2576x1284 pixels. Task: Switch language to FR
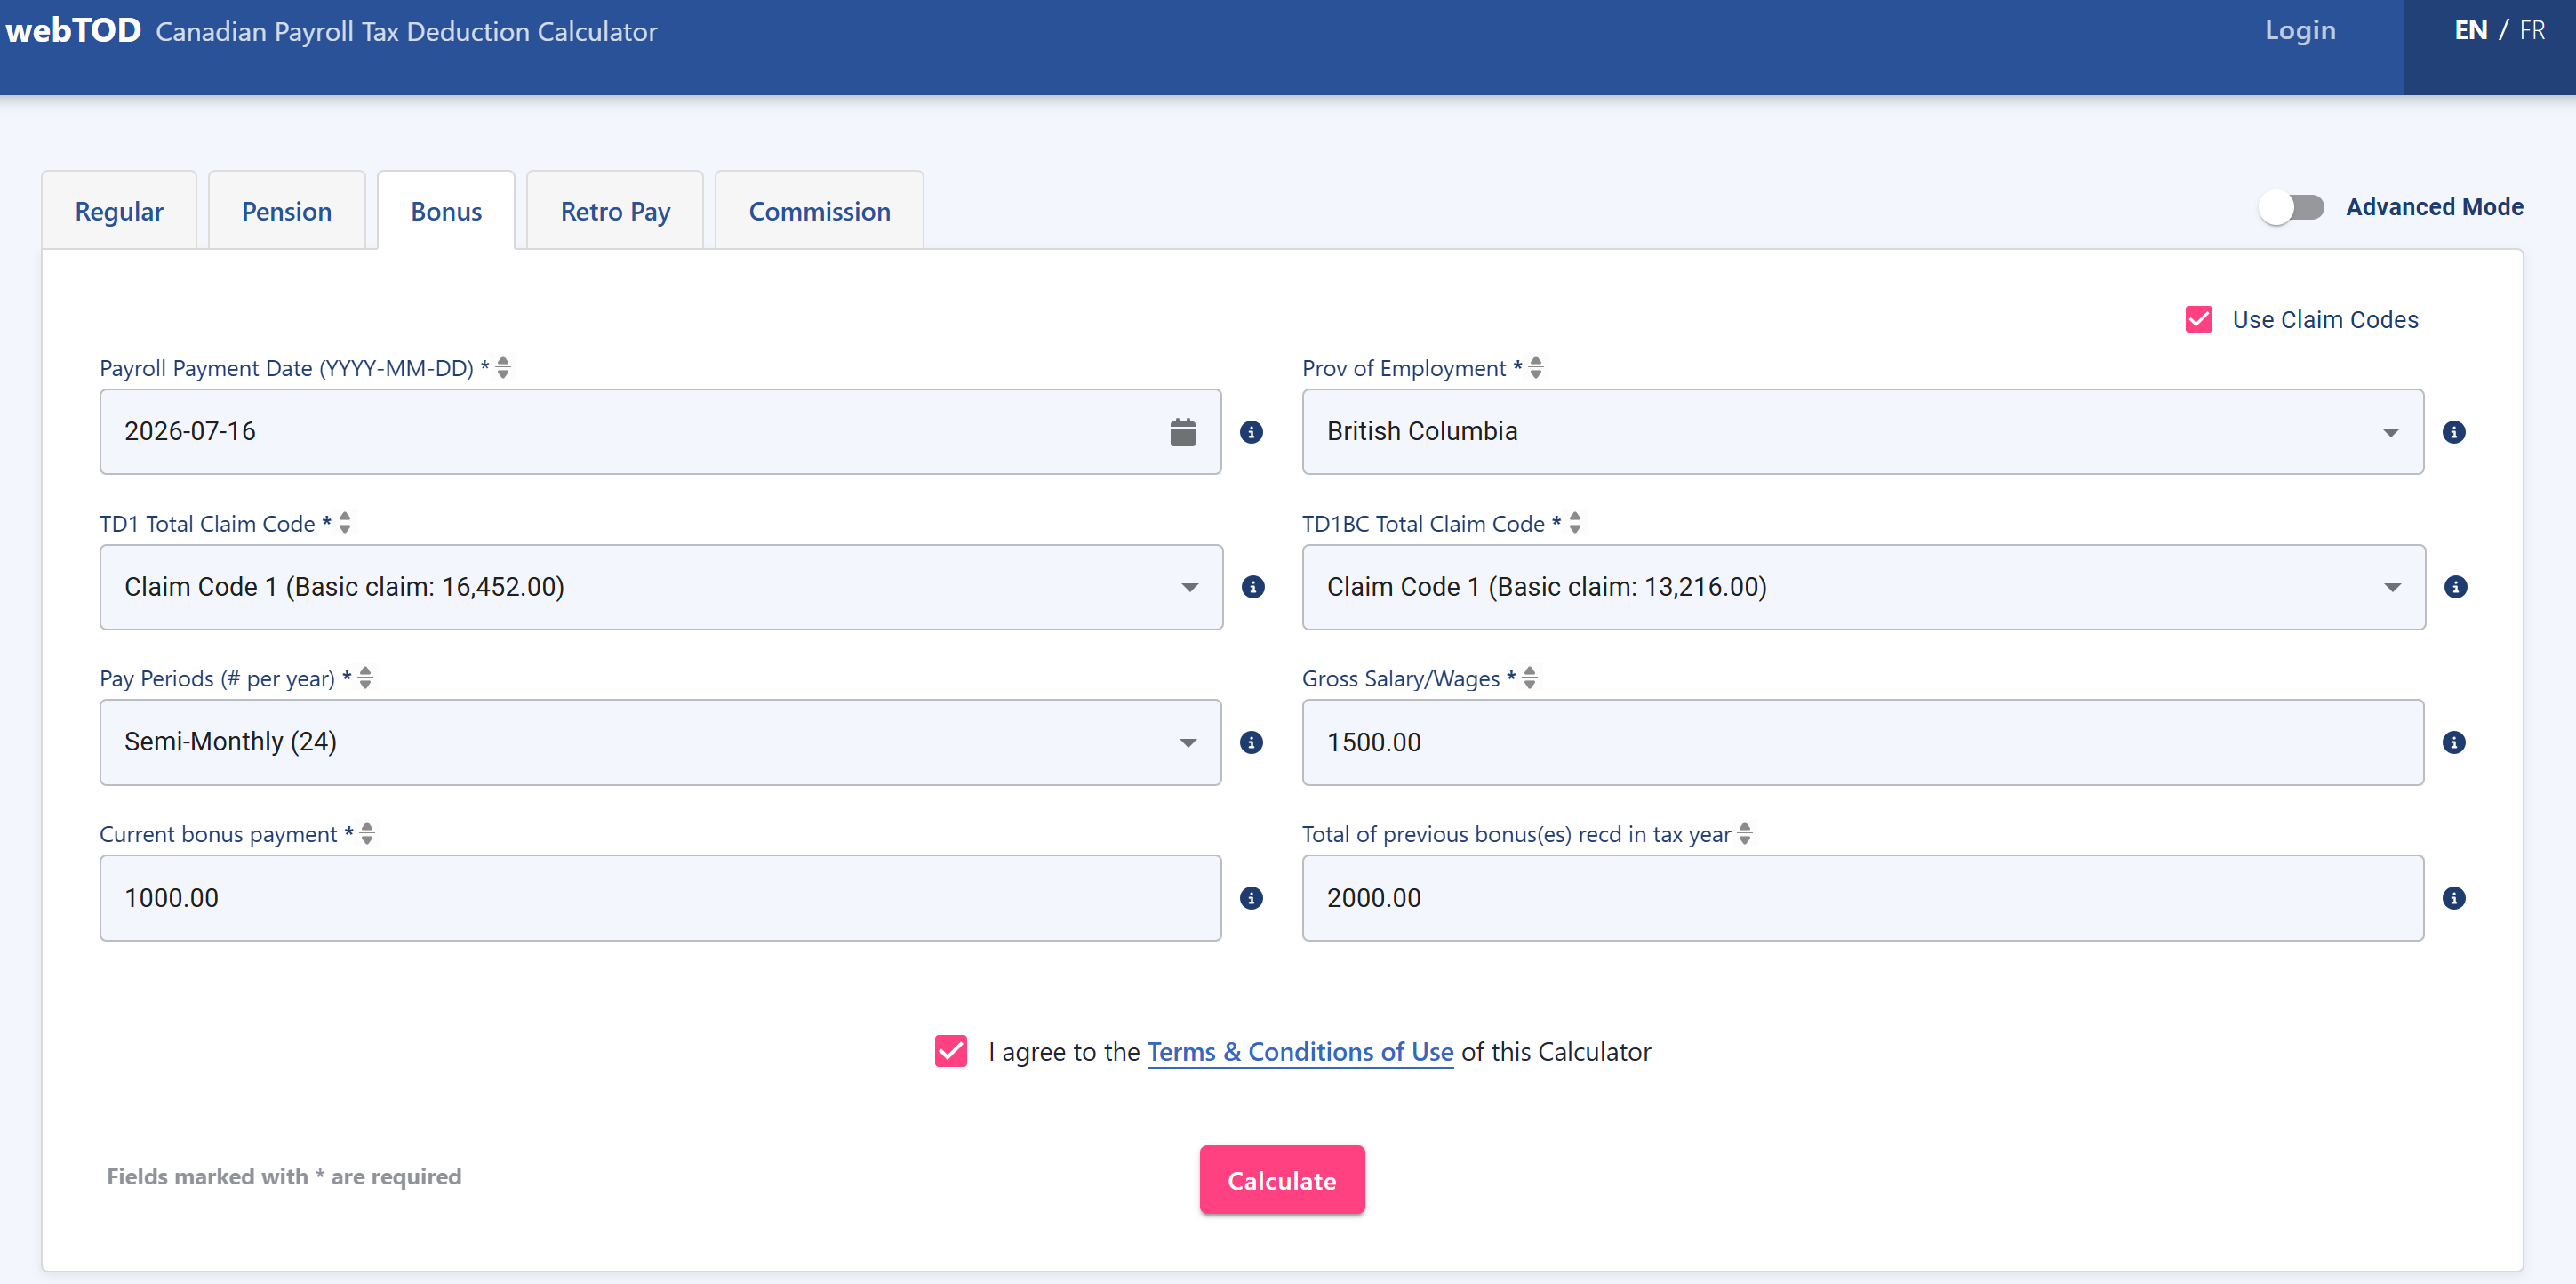click(2532, 31)
